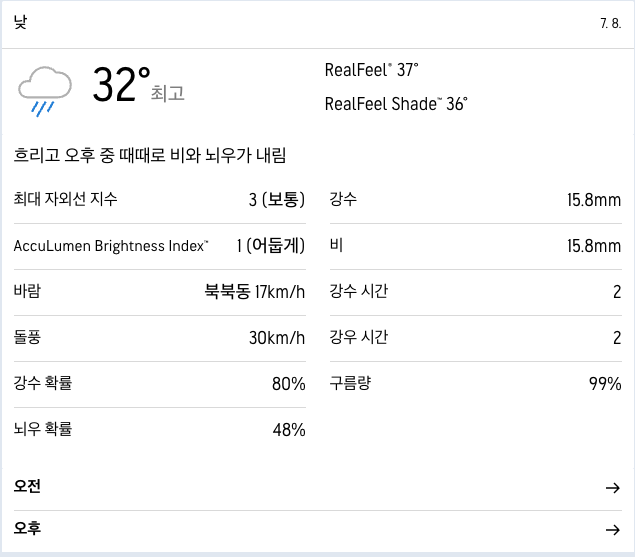Expand the 오후 afternoon section

(x=318, y=529)
